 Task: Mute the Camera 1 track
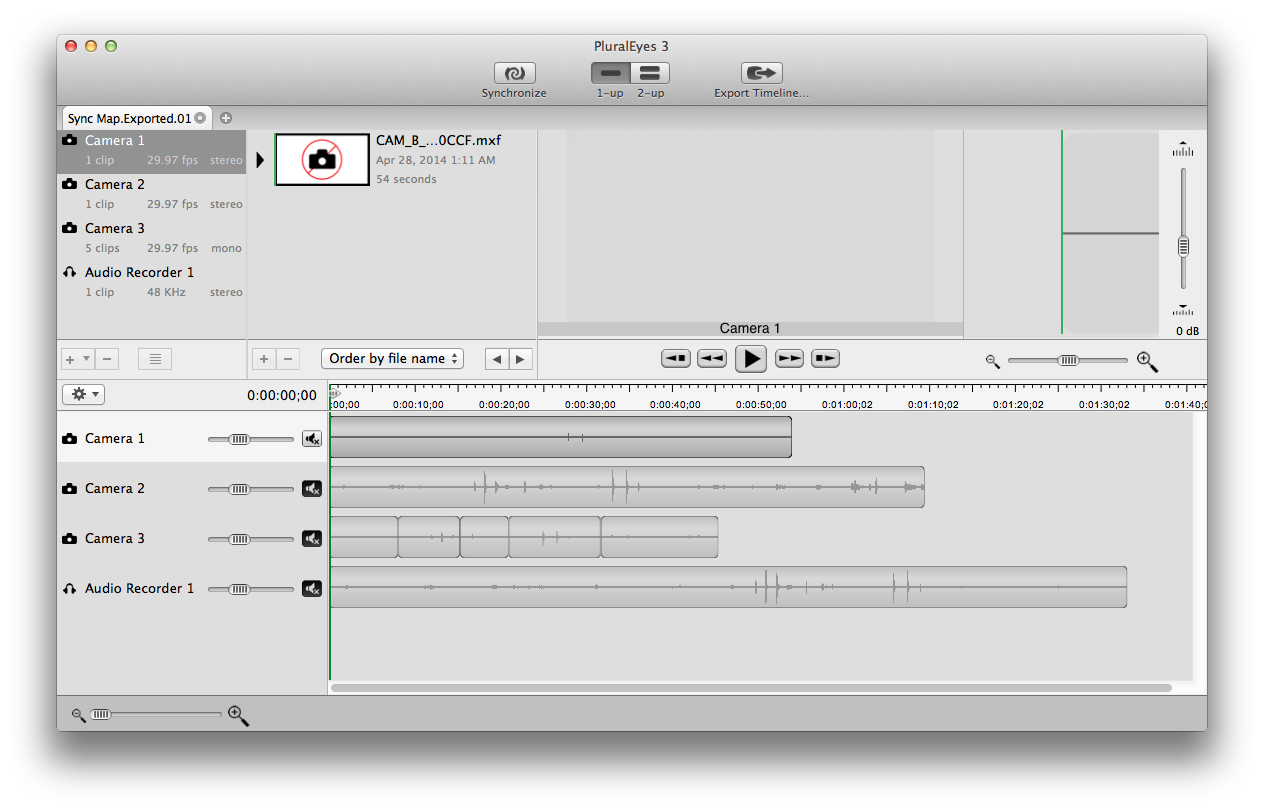pyautogui.click(x=312, y=439)
